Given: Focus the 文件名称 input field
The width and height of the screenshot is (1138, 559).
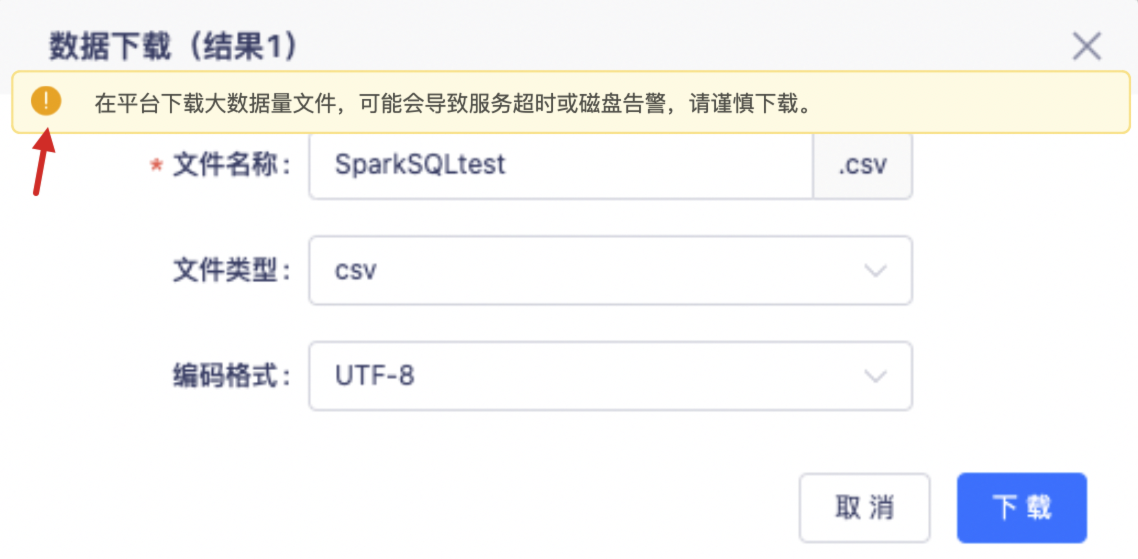Looking at the screenshot, I should (x=560, y=166).
